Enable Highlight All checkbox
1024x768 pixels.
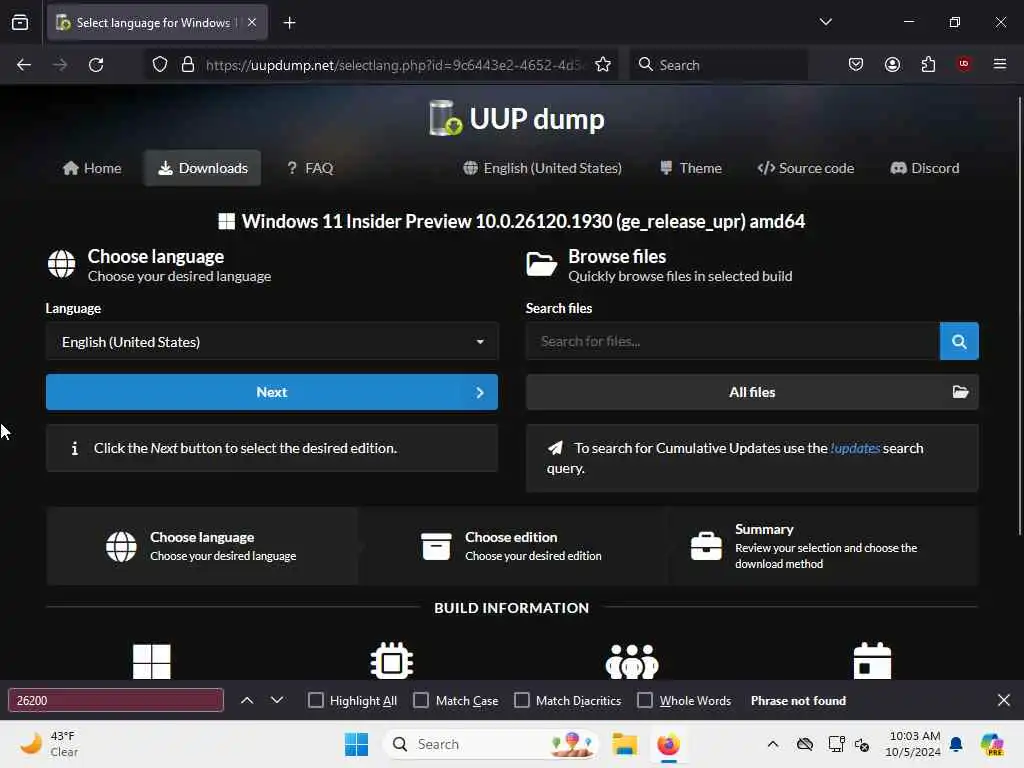click(x=315, y=701)
